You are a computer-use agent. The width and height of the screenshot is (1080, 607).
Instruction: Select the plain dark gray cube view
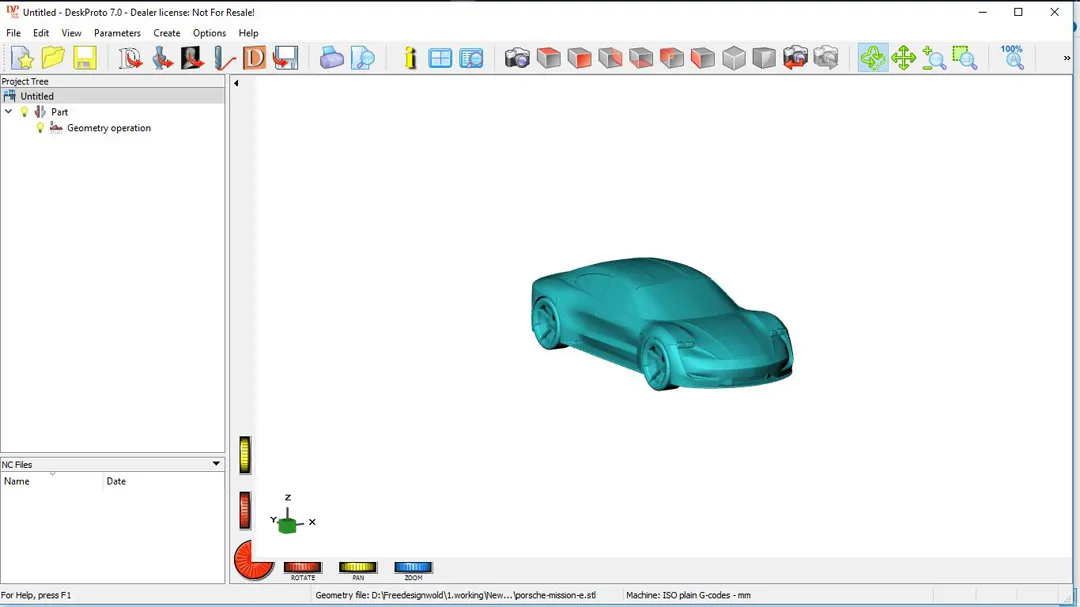tap(764, 58)
